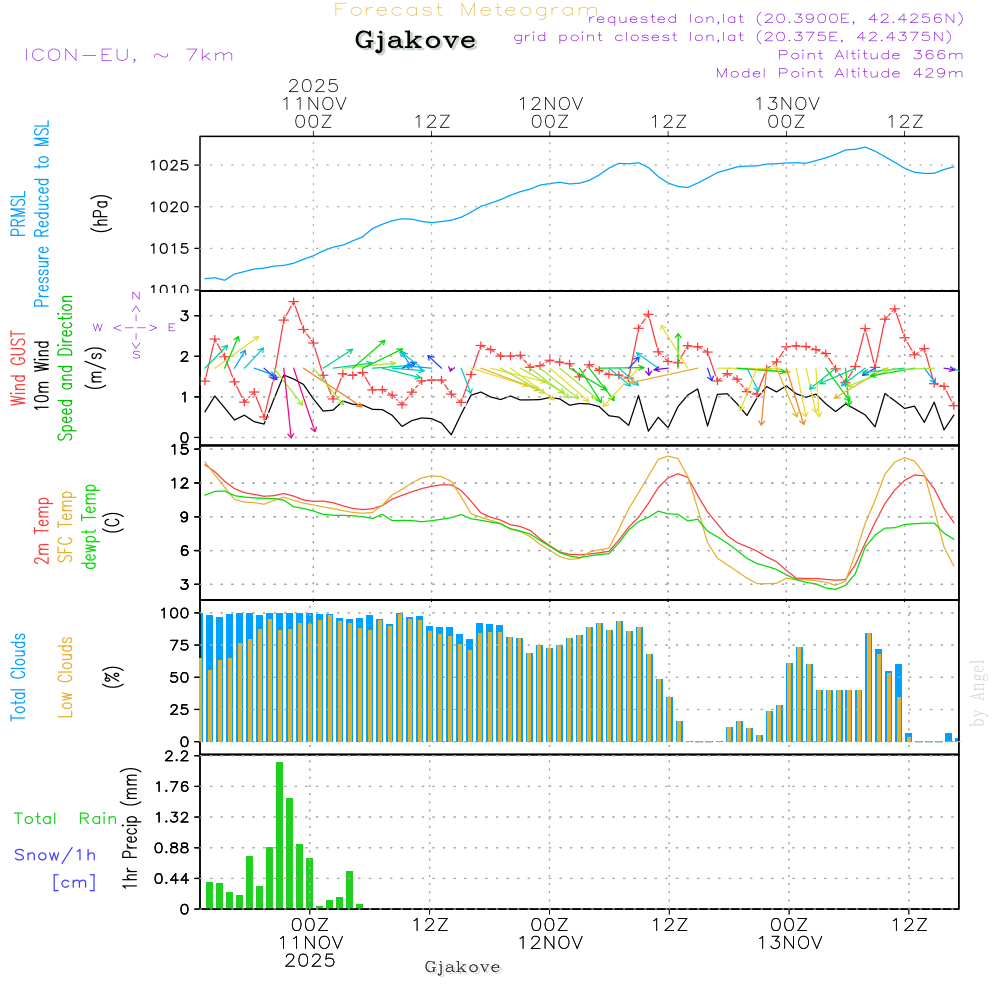
Task: Select the ICON-EU ~7km model label
Action: (128, 55)
